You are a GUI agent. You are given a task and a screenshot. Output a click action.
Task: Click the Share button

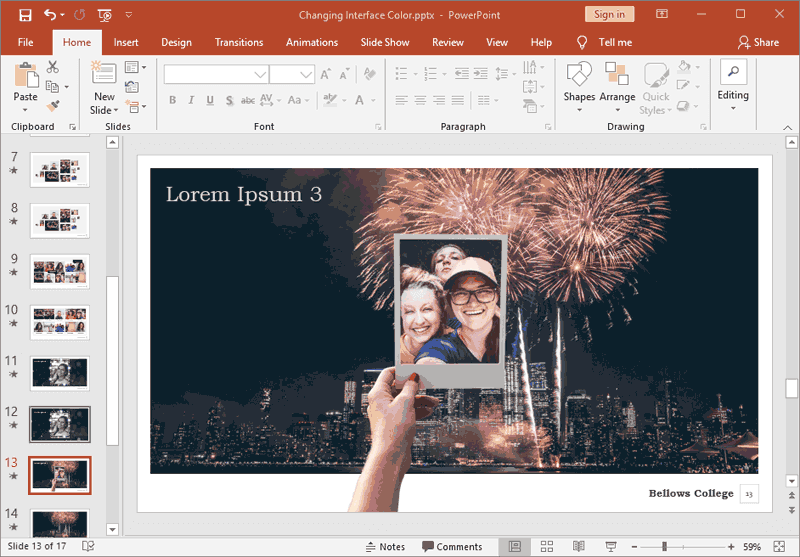pyautogui.click(x=758, y=42)
